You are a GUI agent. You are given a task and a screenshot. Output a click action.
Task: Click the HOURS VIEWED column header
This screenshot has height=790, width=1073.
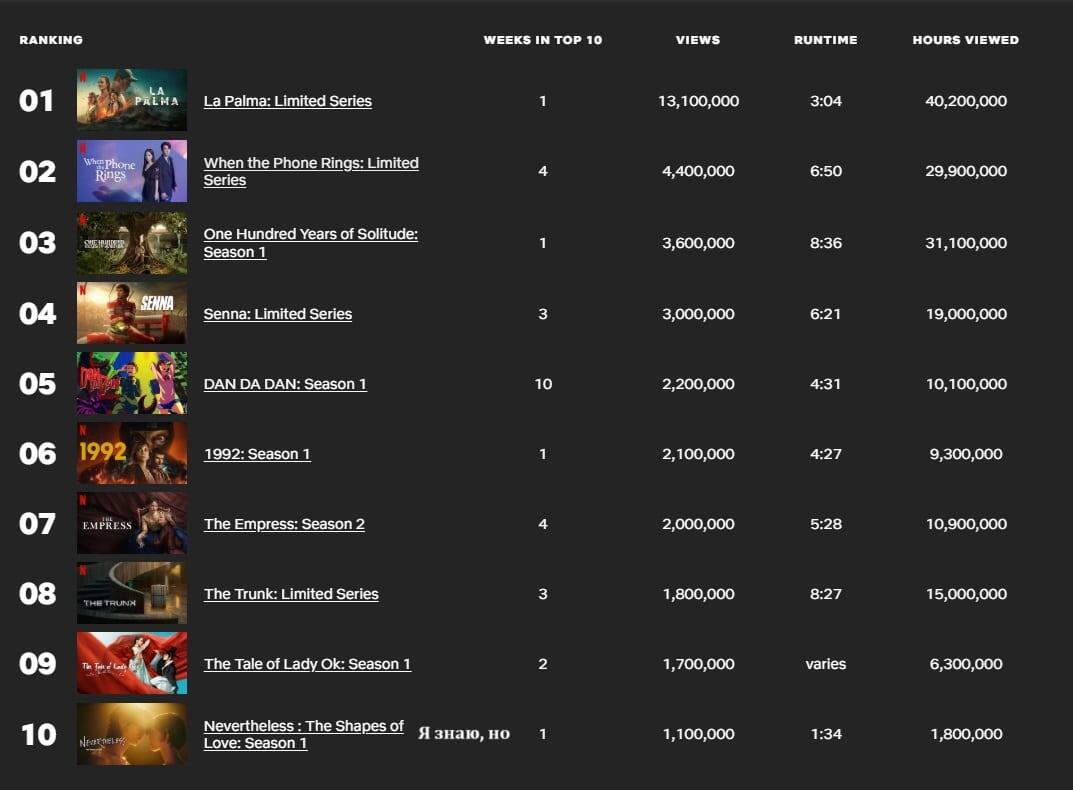966,40
